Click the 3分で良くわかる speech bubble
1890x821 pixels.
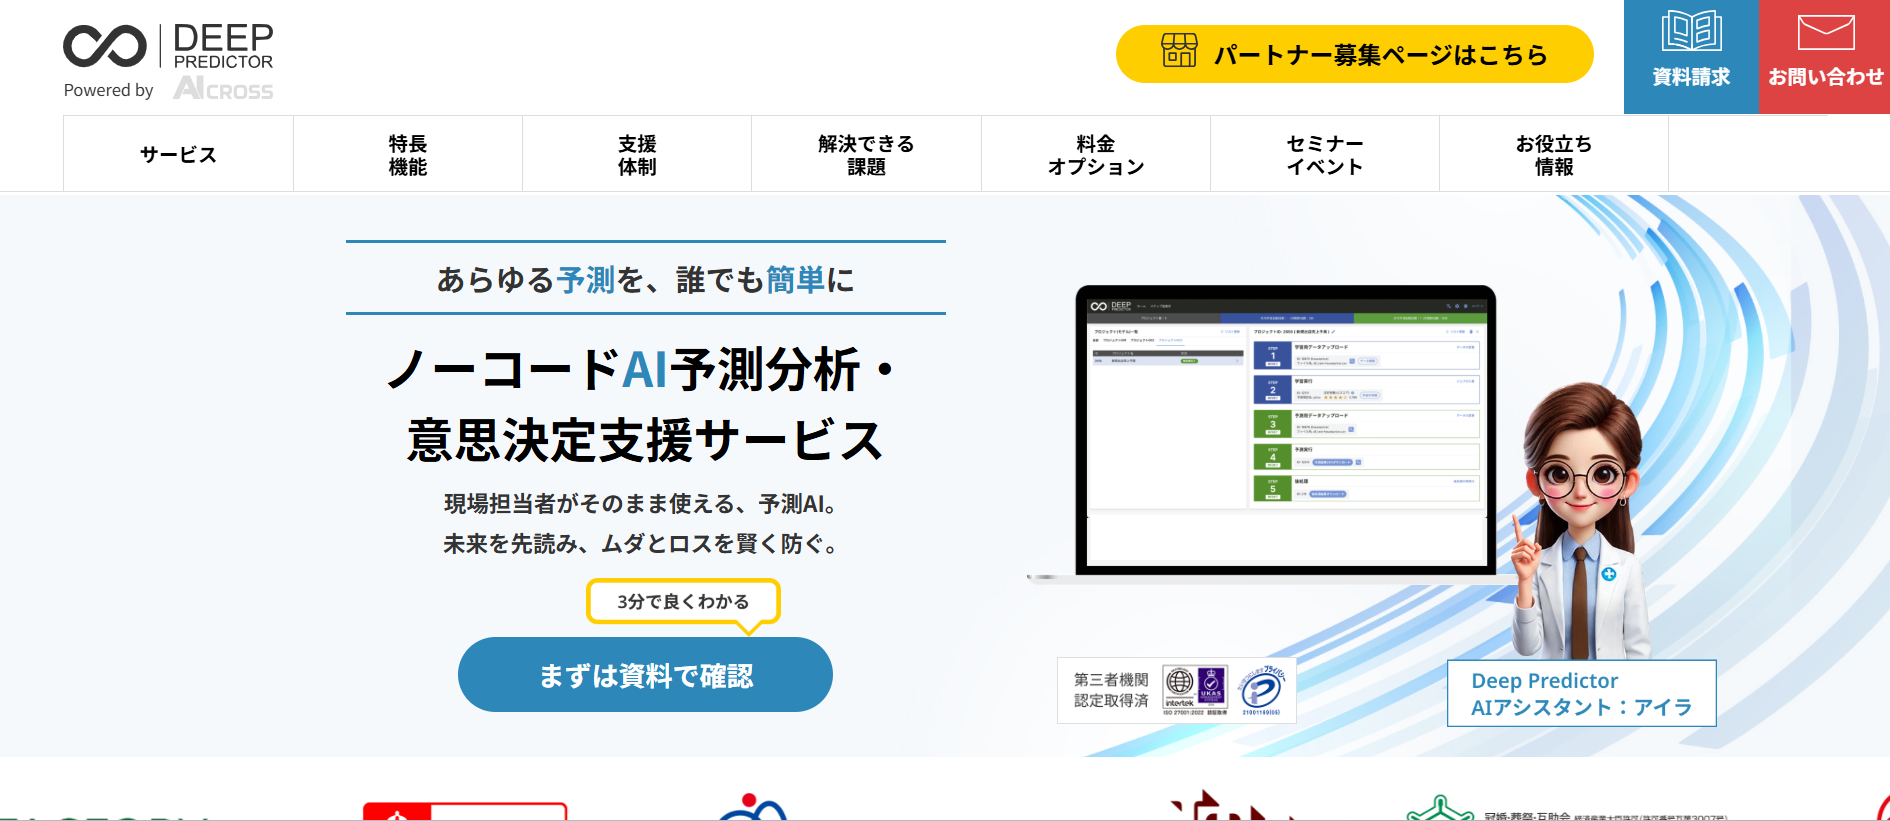tap(683, 601)
